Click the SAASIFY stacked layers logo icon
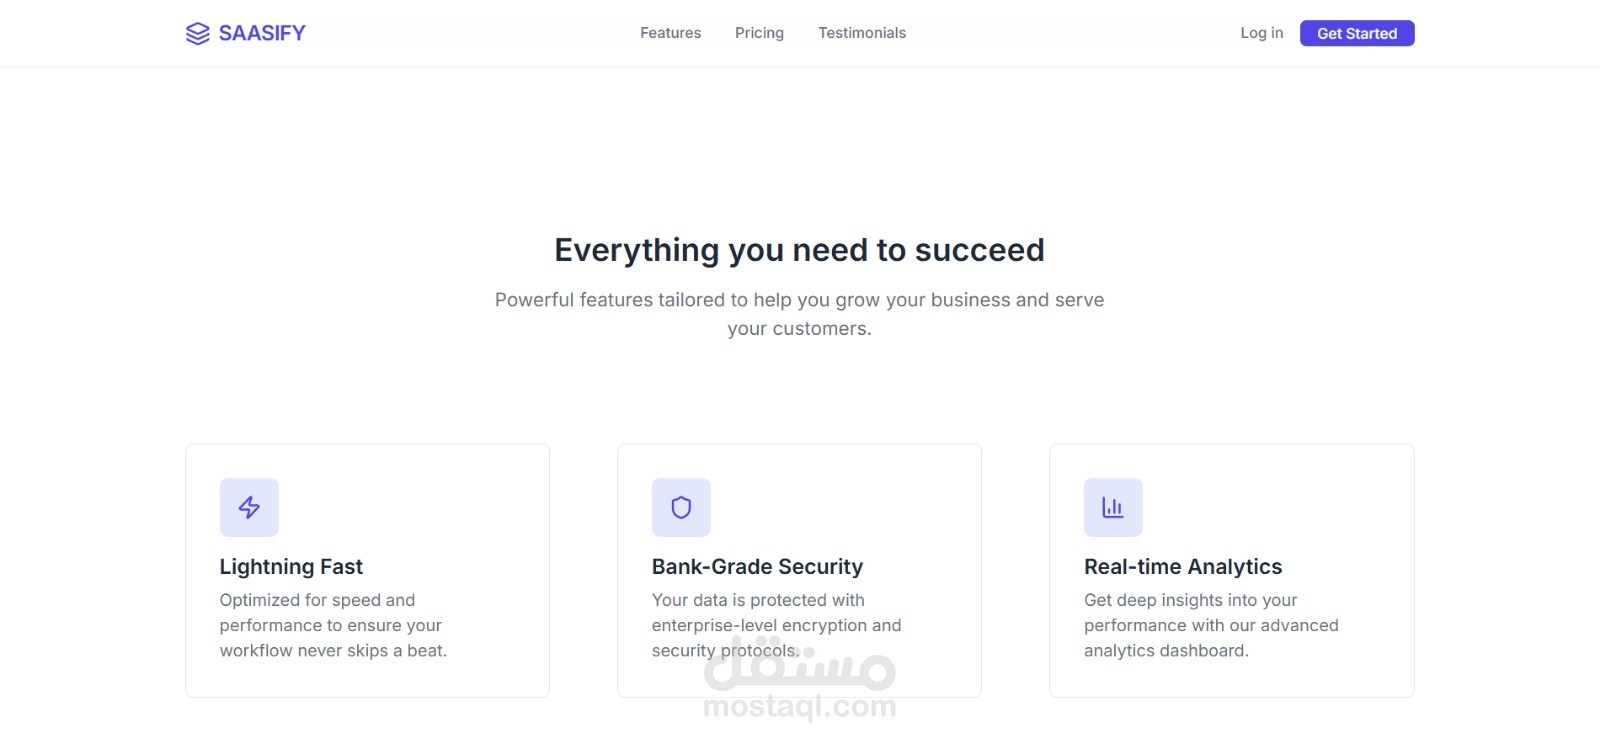This screenshot has height=738, width=1600. 197,34
